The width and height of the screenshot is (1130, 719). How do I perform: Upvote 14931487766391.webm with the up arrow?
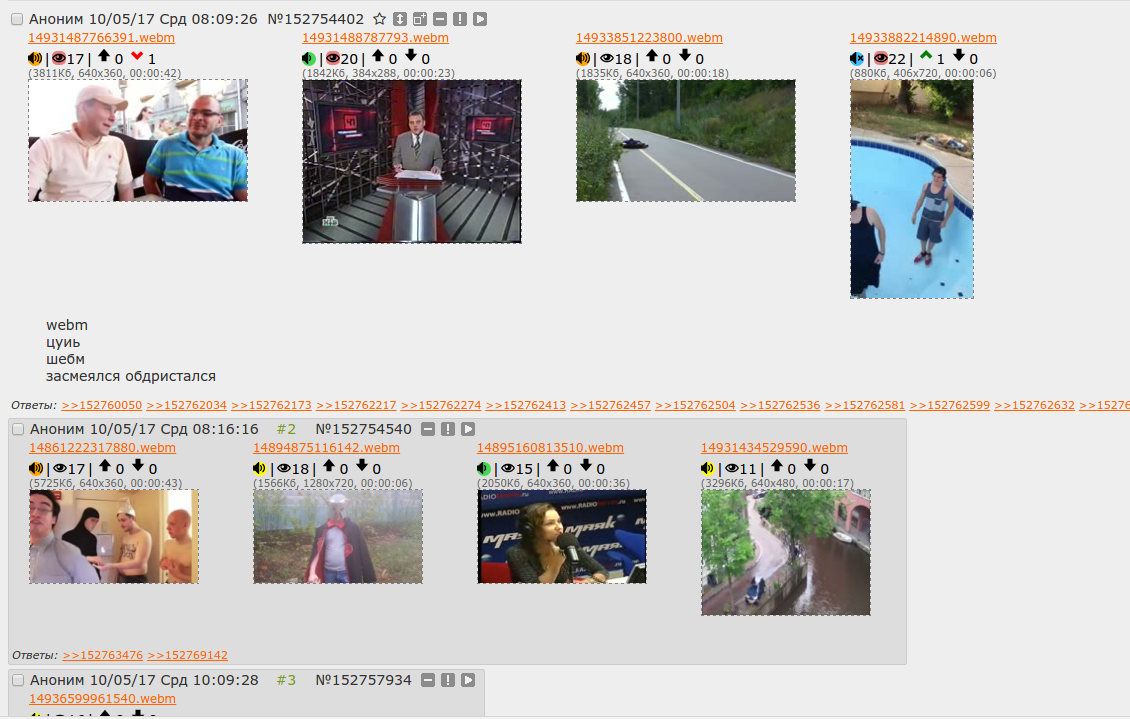[104, 56]
